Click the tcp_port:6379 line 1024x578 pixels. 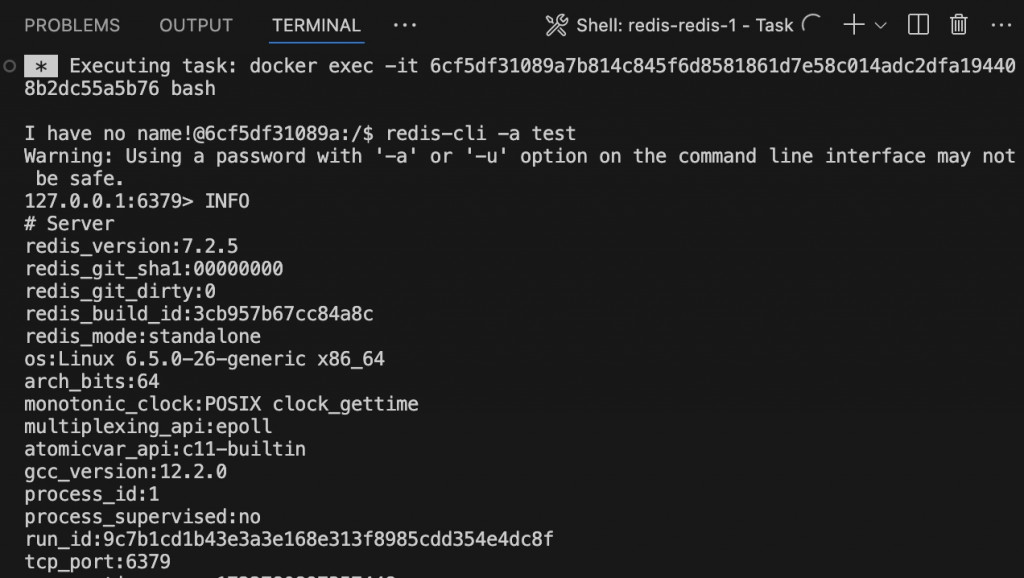tap(97, 562)
